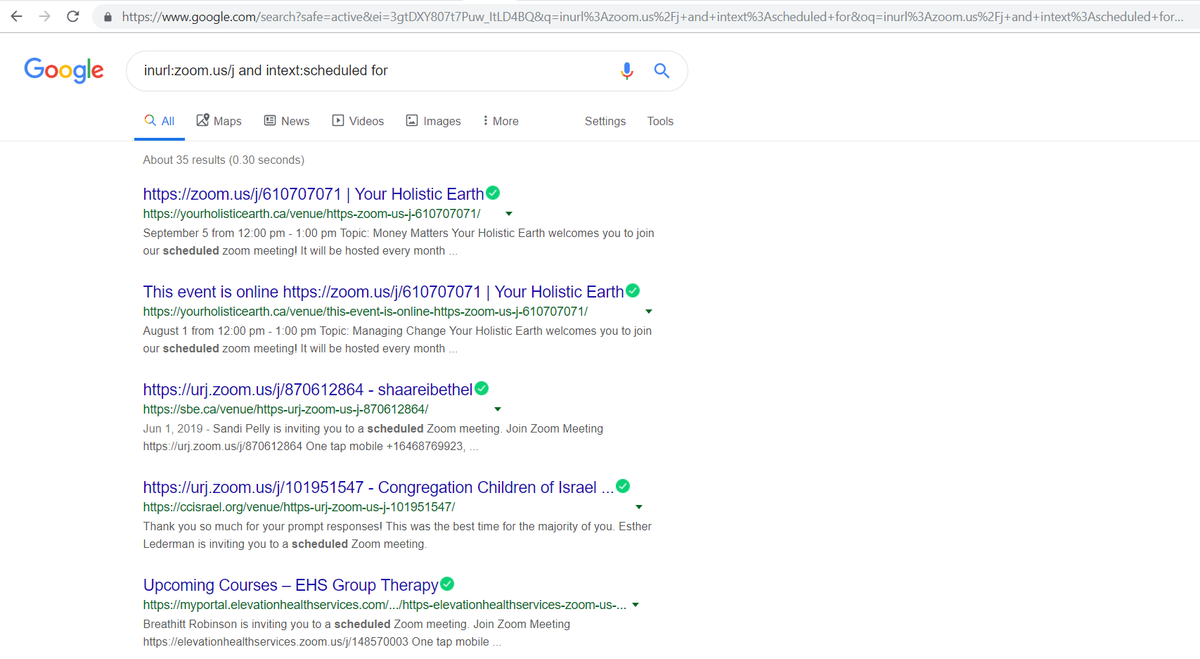Click the snippet starting 'Breathitt Robinson is inviting you'

[357, 633]
